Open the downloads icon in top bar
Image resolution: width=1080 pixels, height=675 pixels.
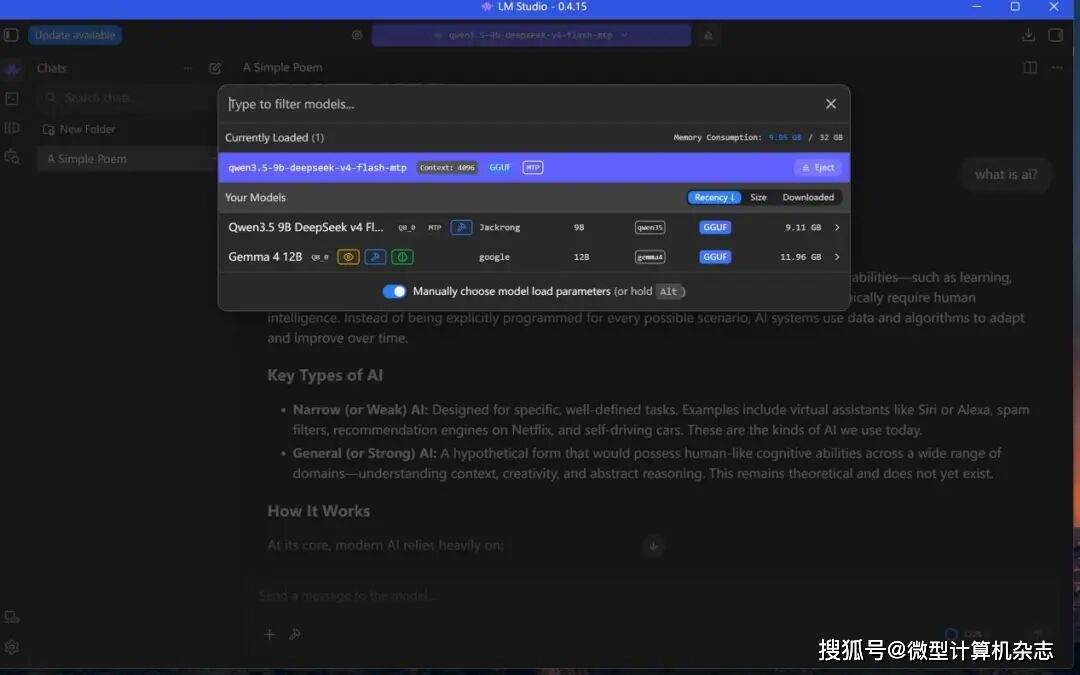pos(1028,34)
